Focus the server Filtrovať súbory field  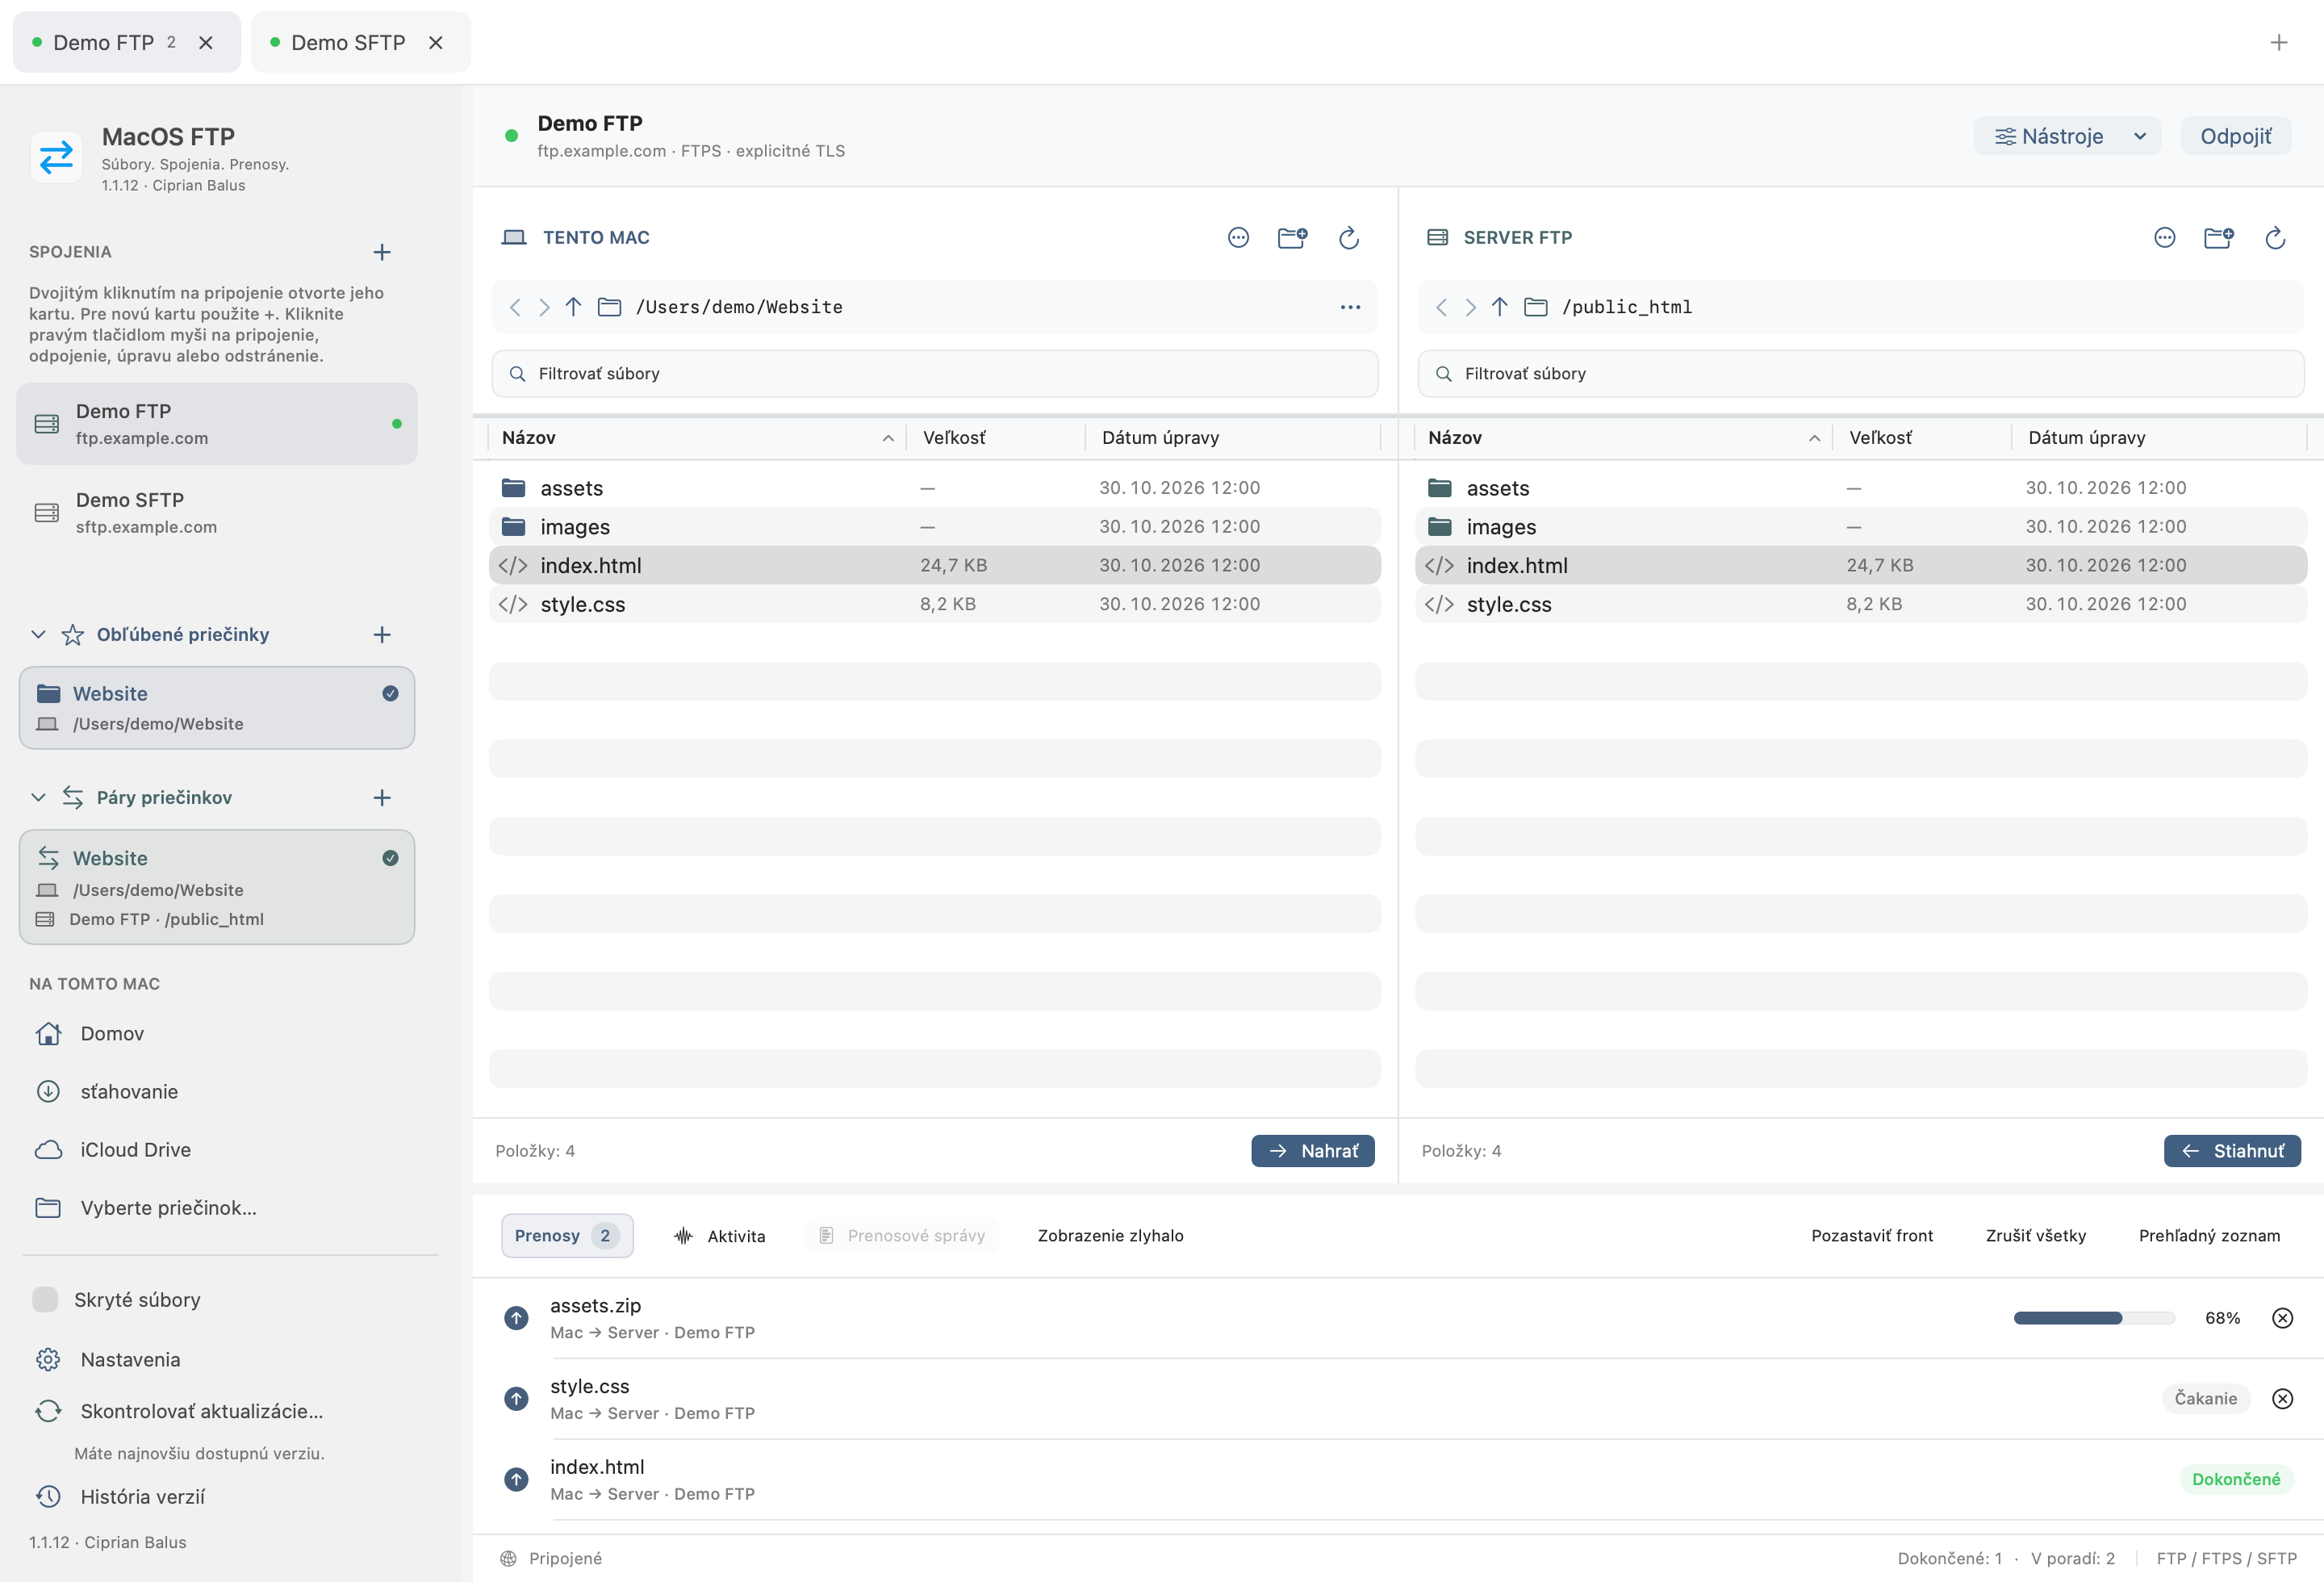coord(1861,373)
